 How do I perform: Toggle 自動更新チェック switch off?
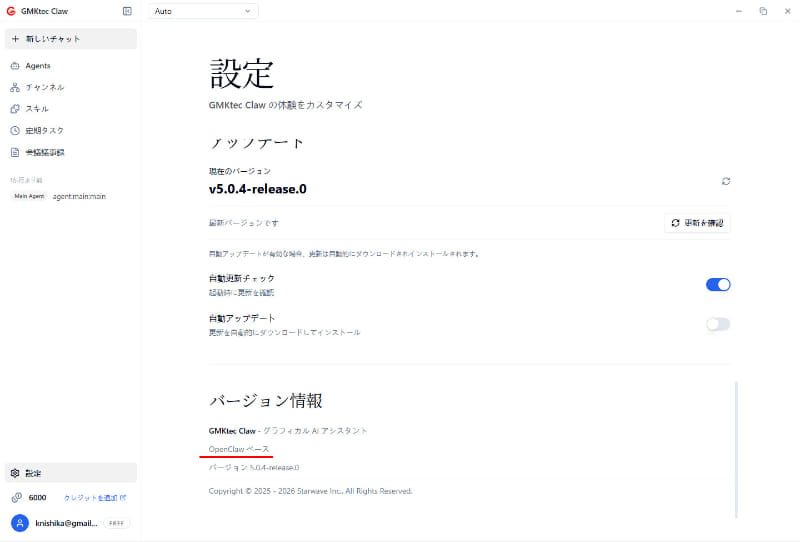click(718, 284)
